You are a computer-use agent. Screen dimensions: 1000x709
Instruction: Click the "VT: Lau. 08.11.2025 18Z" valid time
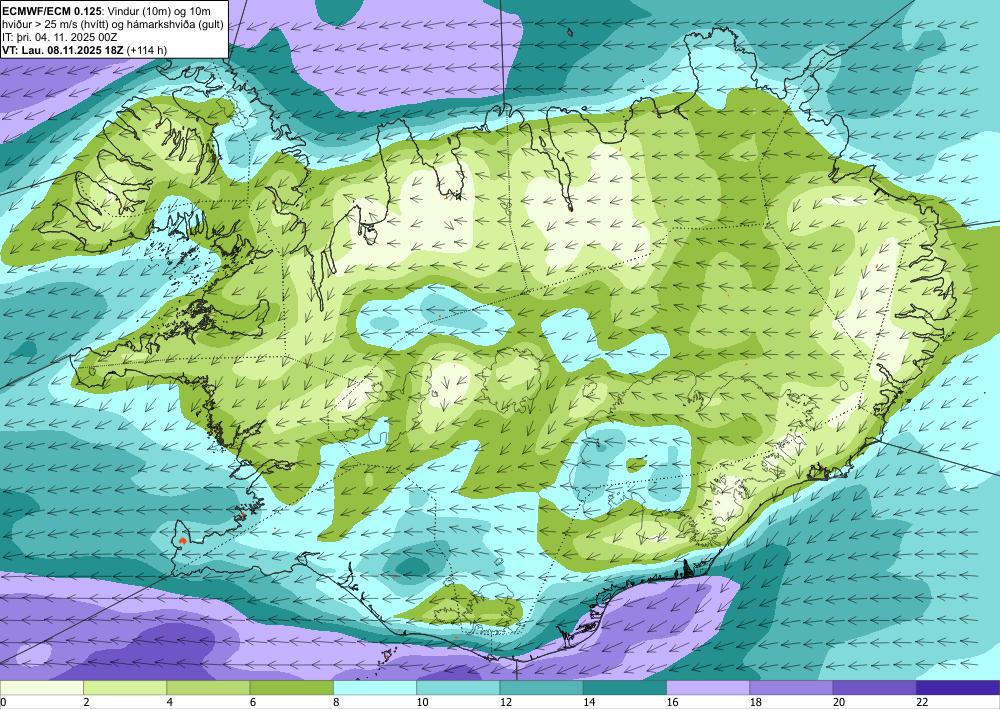coord(63,49)
